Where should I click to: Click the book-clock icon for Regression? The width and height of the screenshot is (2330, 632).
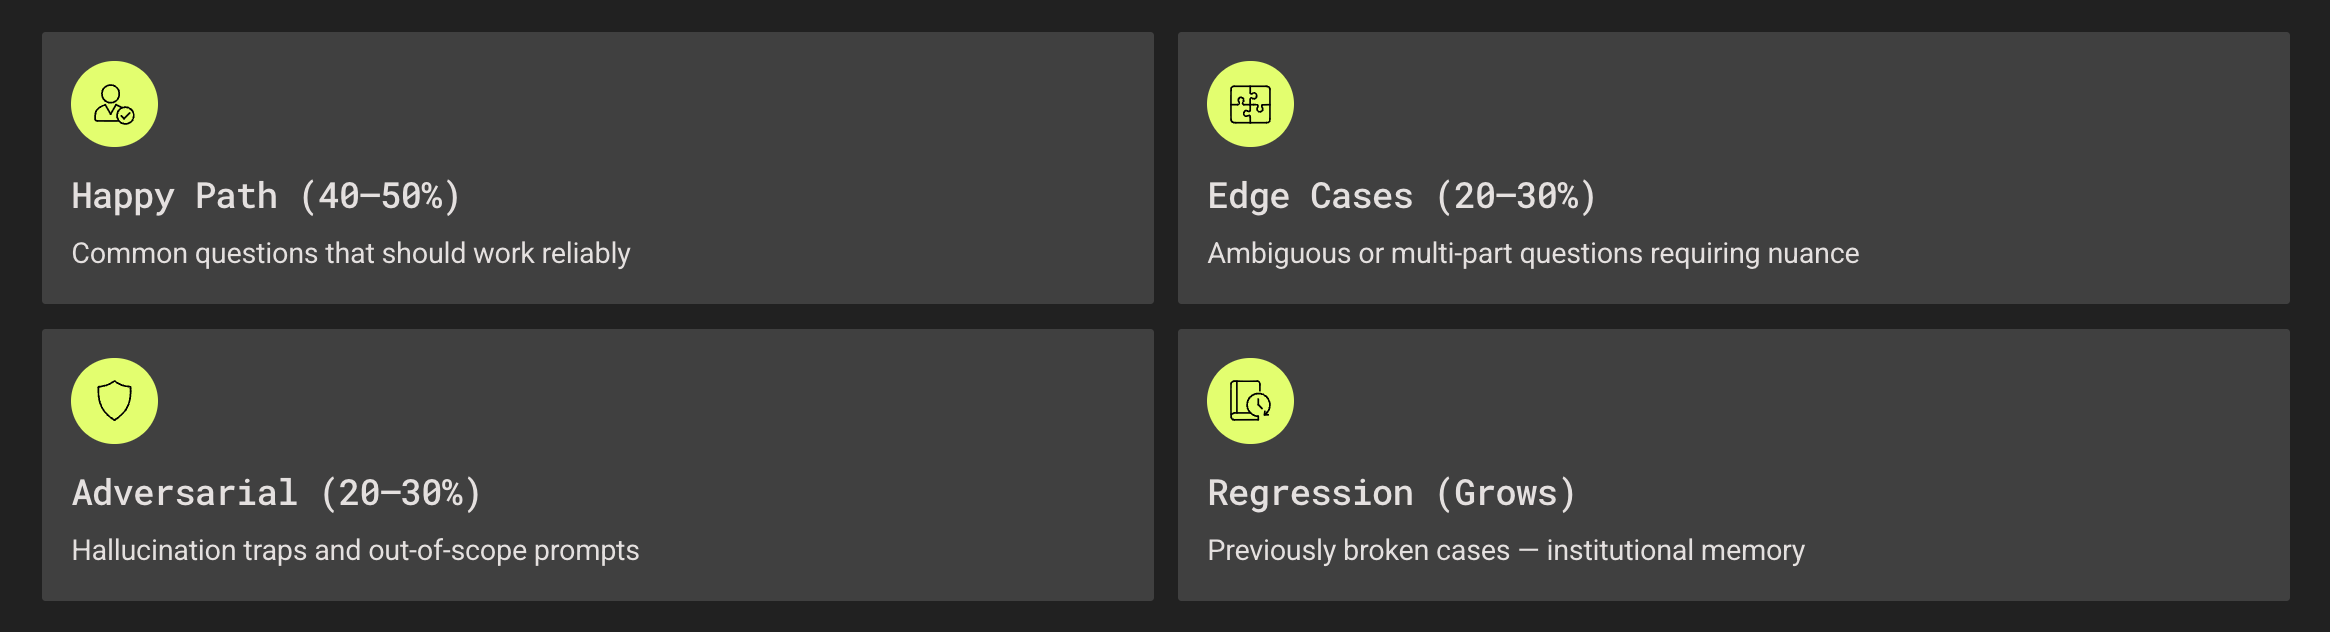click(1250, 401)
